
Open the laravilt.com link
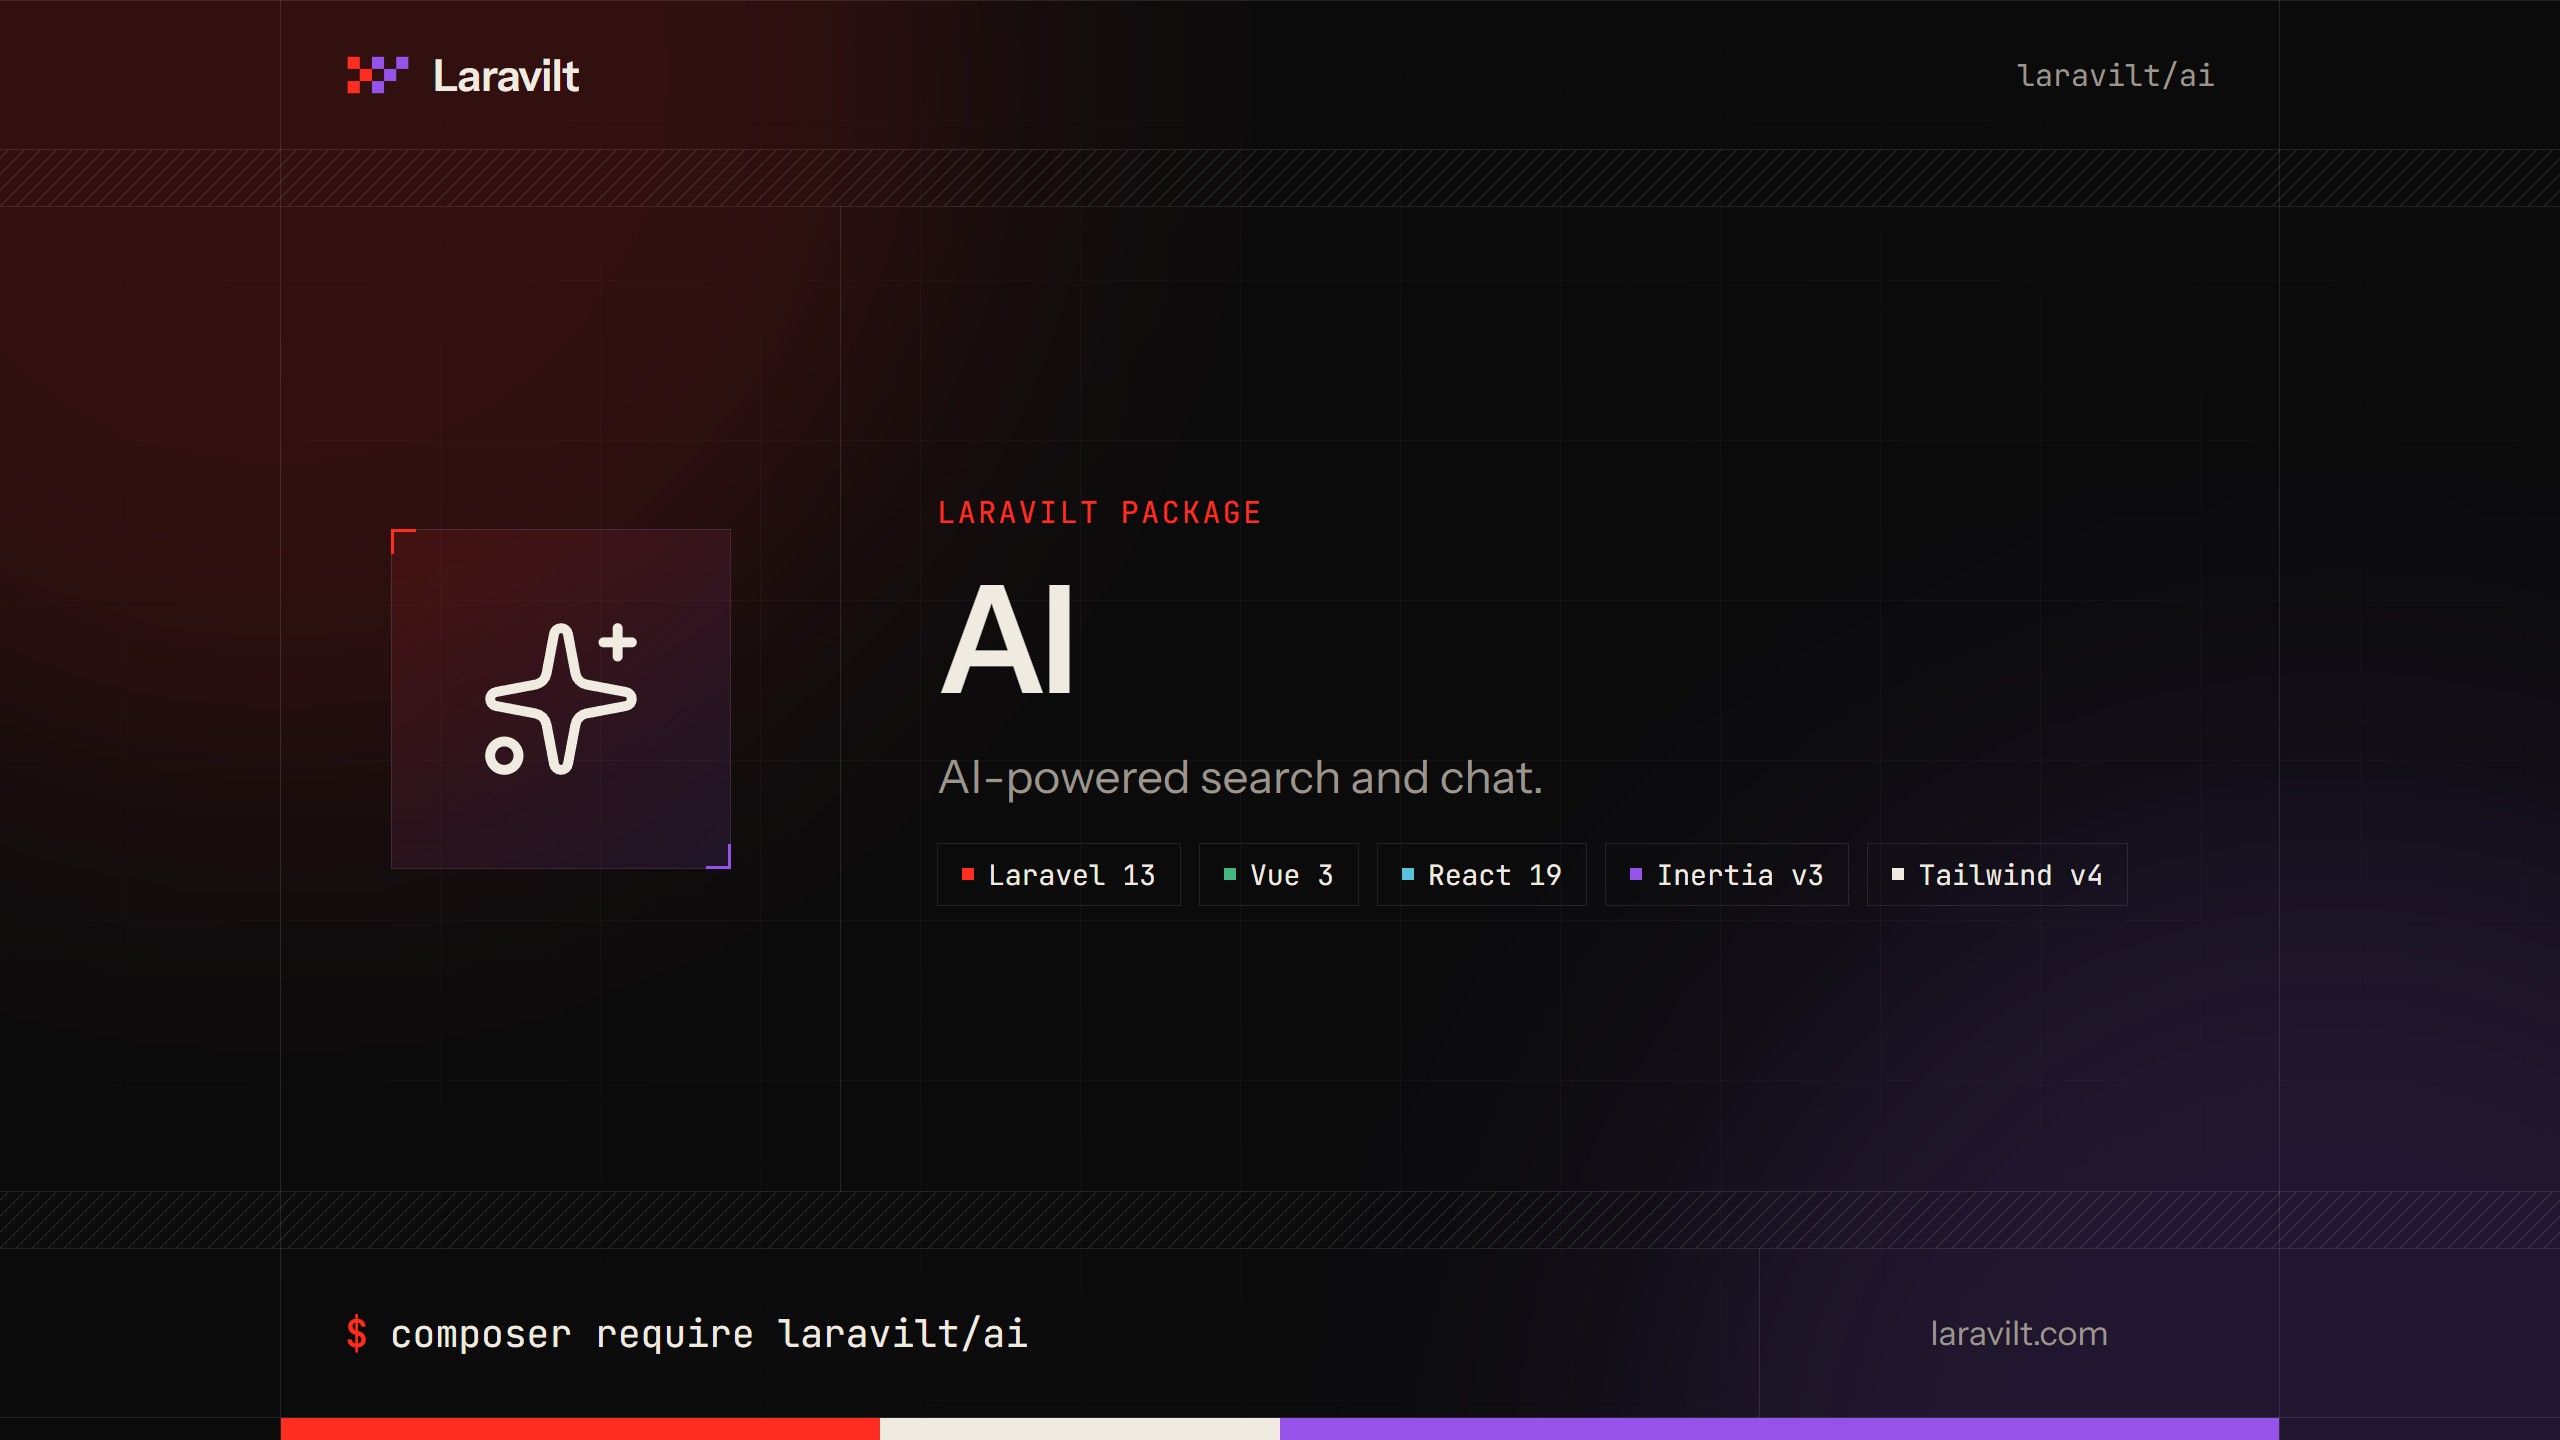(2019, 1334)
